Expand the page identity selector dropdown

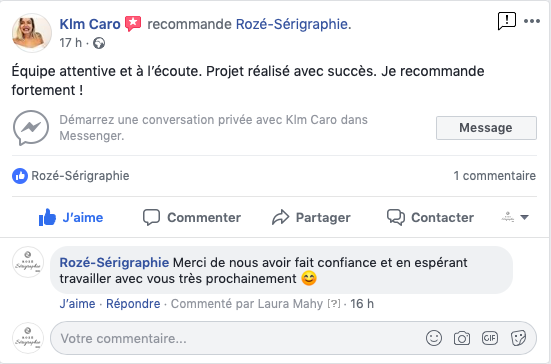(x=515, y=217)
